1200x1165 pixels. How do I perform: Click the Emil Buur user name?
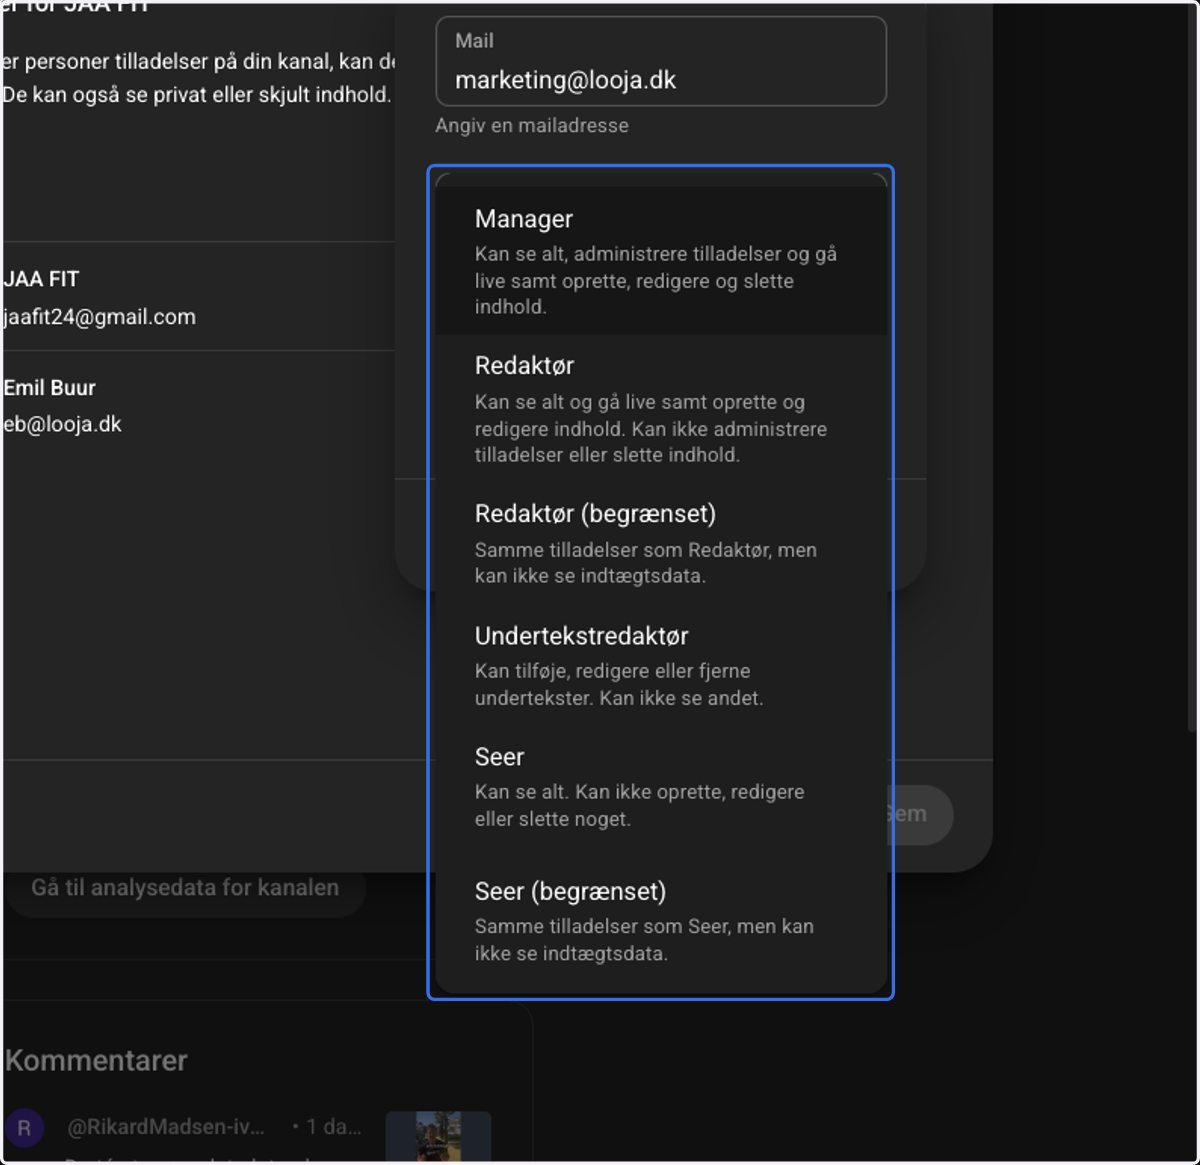coord(49,388)
